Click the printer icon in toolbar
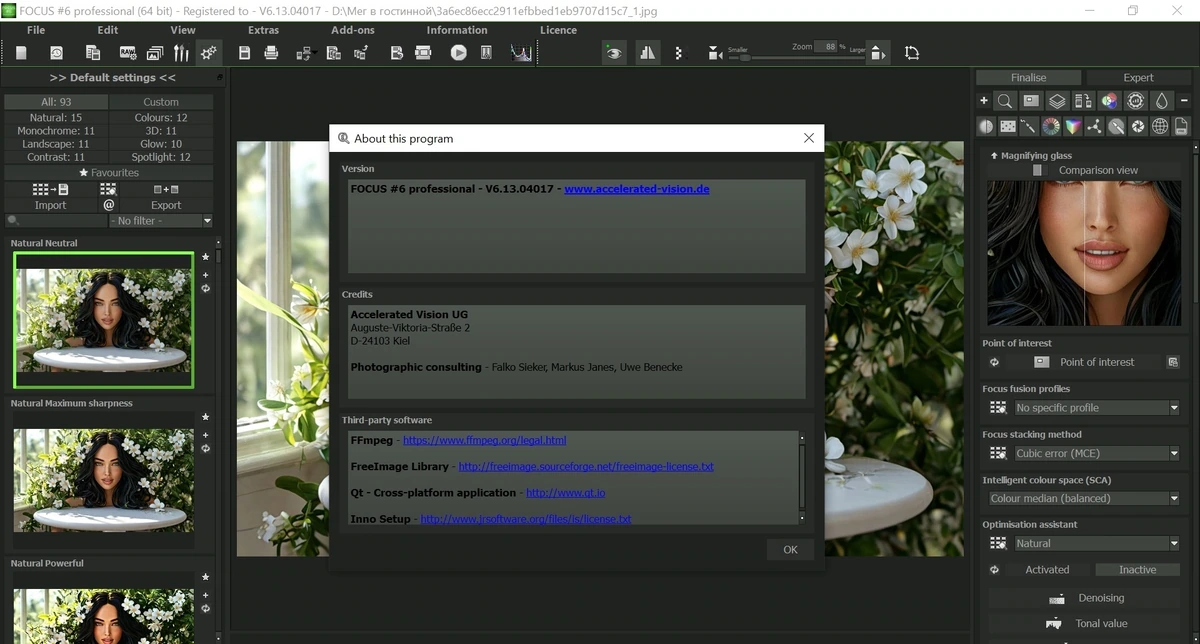Viewport: 1200px width, 644px height. [271, 53]
